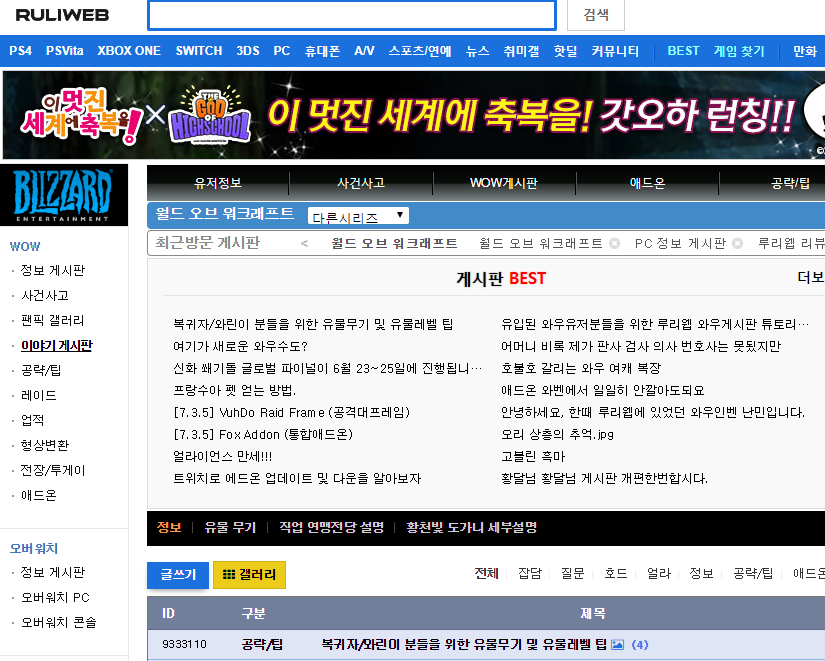The width and height of the screenshot is (825, 661).
Task: Go to the 핫딜 section
Action: point(566,51)
